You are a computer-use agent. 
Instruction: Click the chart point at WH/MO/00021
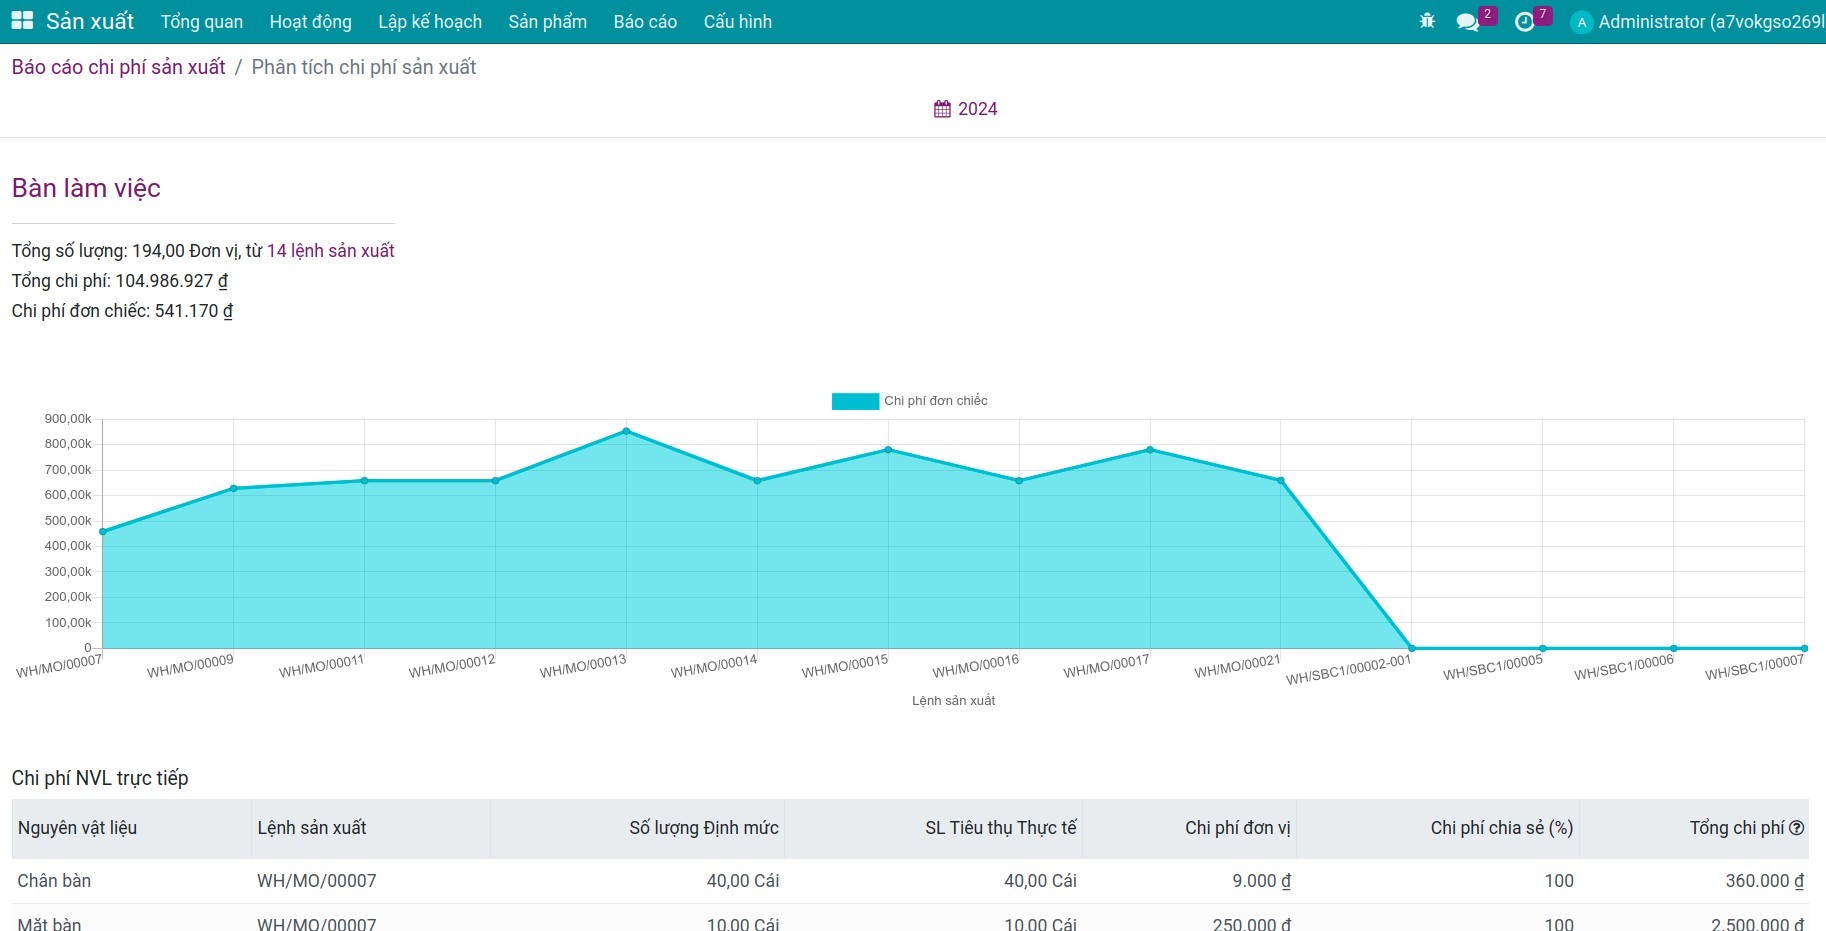(1281, 481)
